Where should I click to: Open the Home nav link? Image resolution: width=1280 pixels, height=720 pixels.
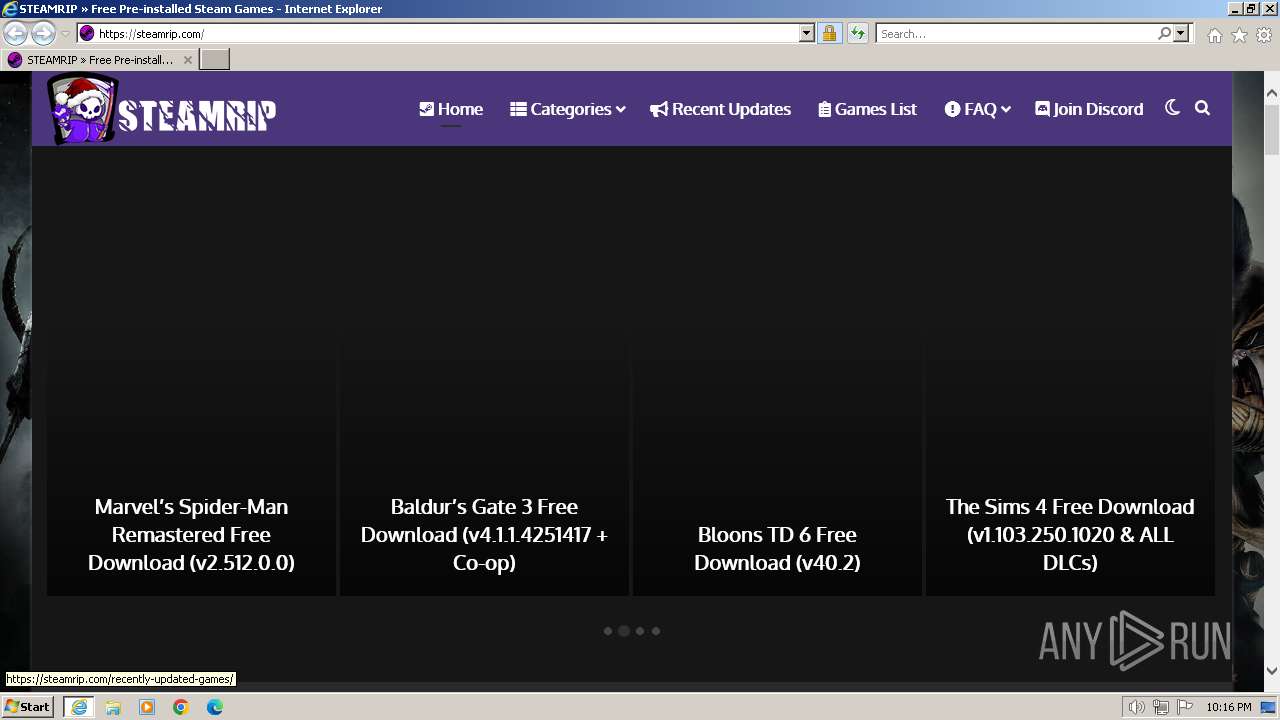451,109
